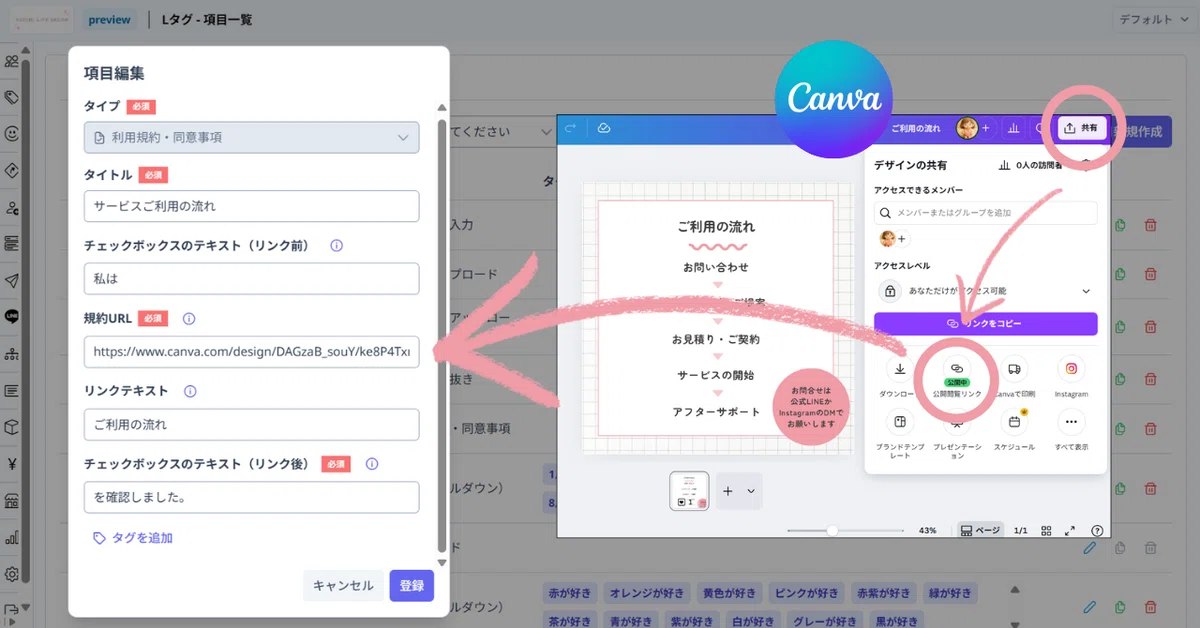The image size is (1200, 628).
Task: Click the Canva cloud save status icon
Action: (x=604, y=128)
